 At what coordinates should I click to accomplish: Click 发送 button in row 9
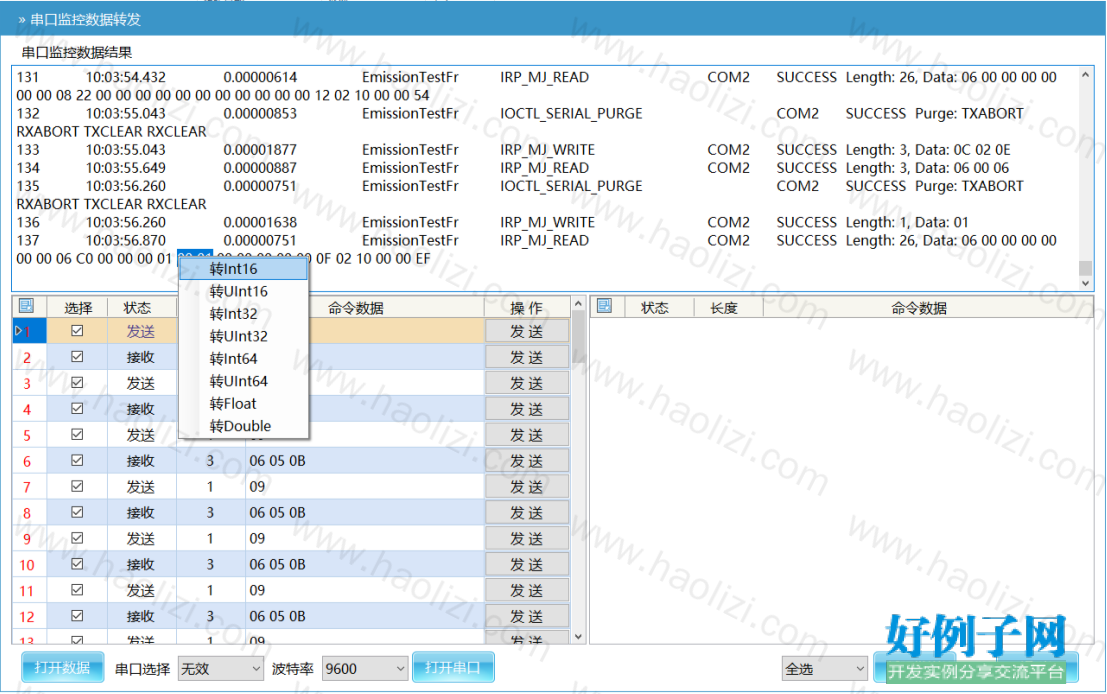pyautogui.click(x=527, y=539)
